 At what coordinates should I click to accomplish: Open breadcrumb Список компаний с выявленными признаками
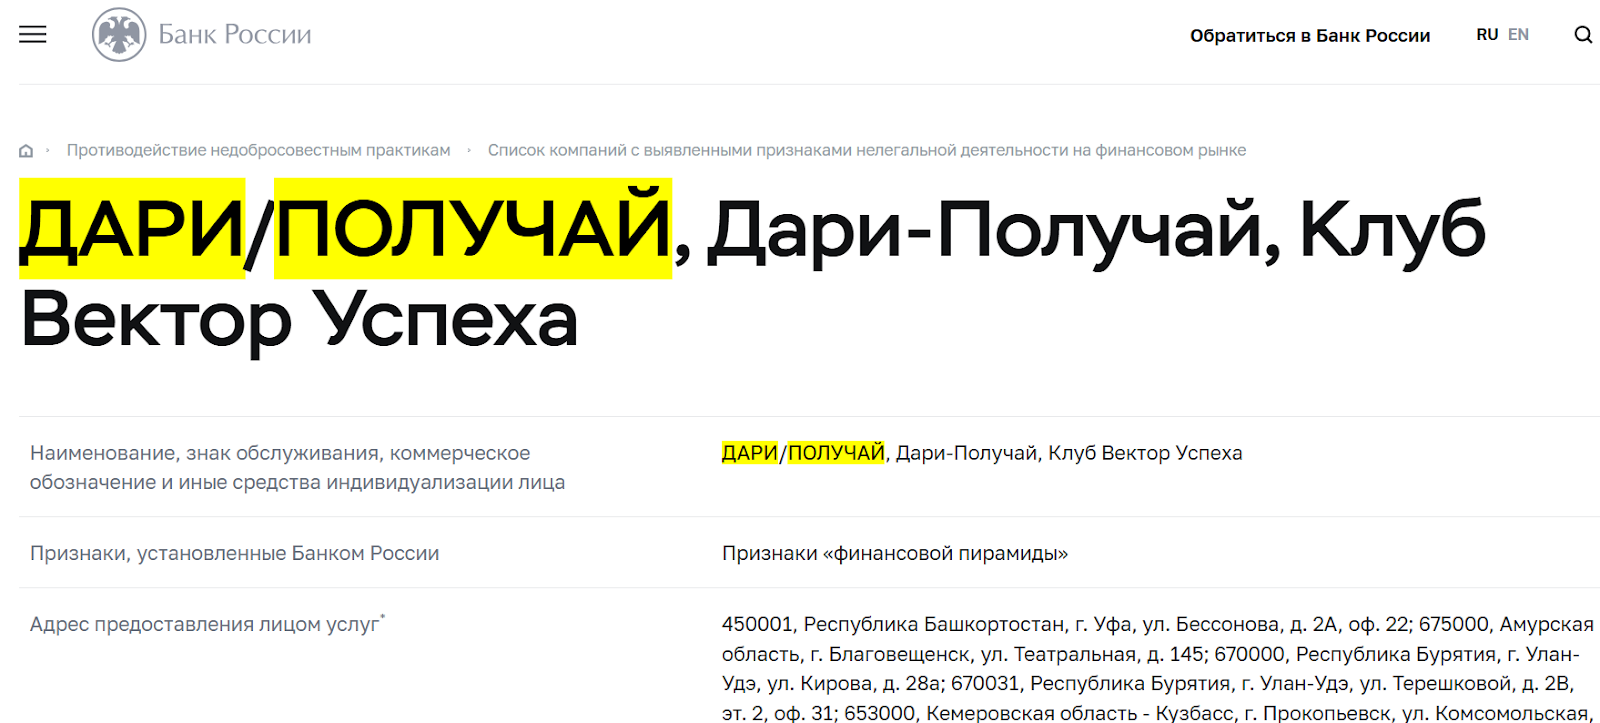867,150
